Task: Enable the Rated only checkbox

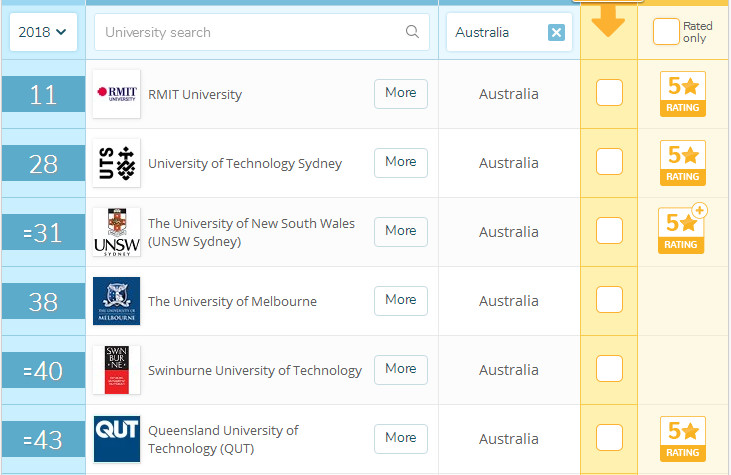Action: pyautogui.click(x=666, y=32)
